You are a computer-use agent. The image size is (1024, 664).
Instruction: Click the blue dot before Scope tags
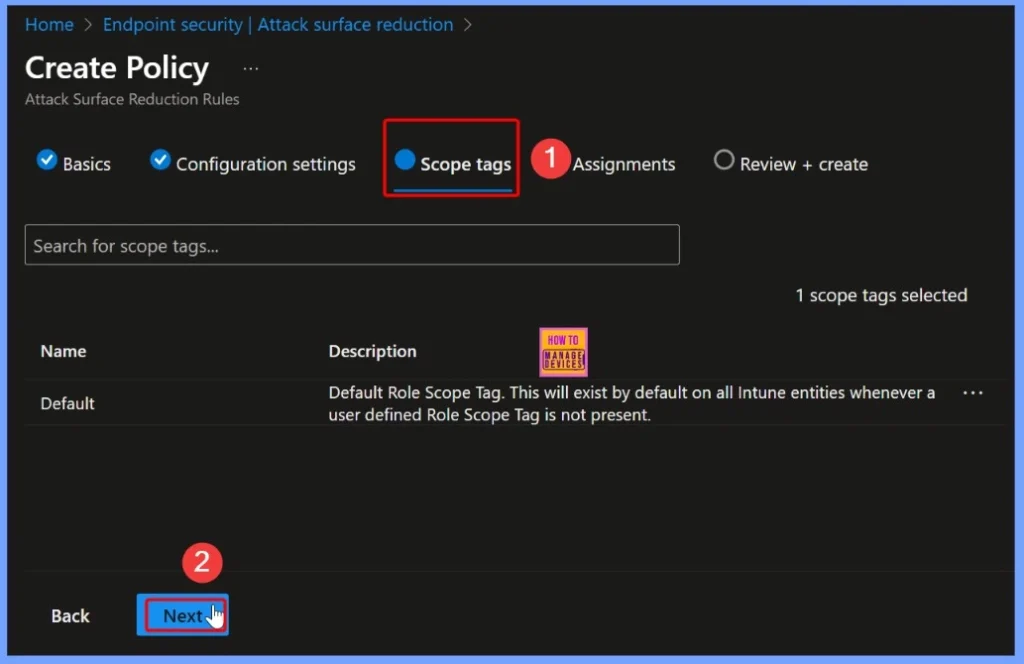click(x=405, y=160)
